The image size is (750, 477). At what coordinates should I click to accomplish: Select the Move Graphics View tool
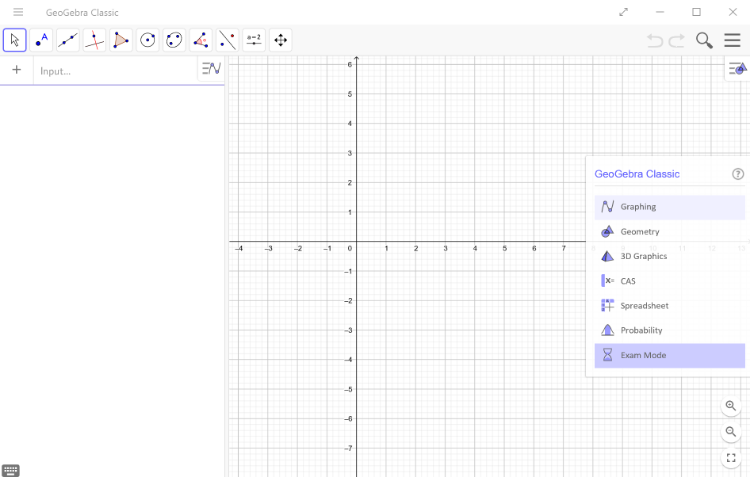pyautogui.click(x=281, y=40)
